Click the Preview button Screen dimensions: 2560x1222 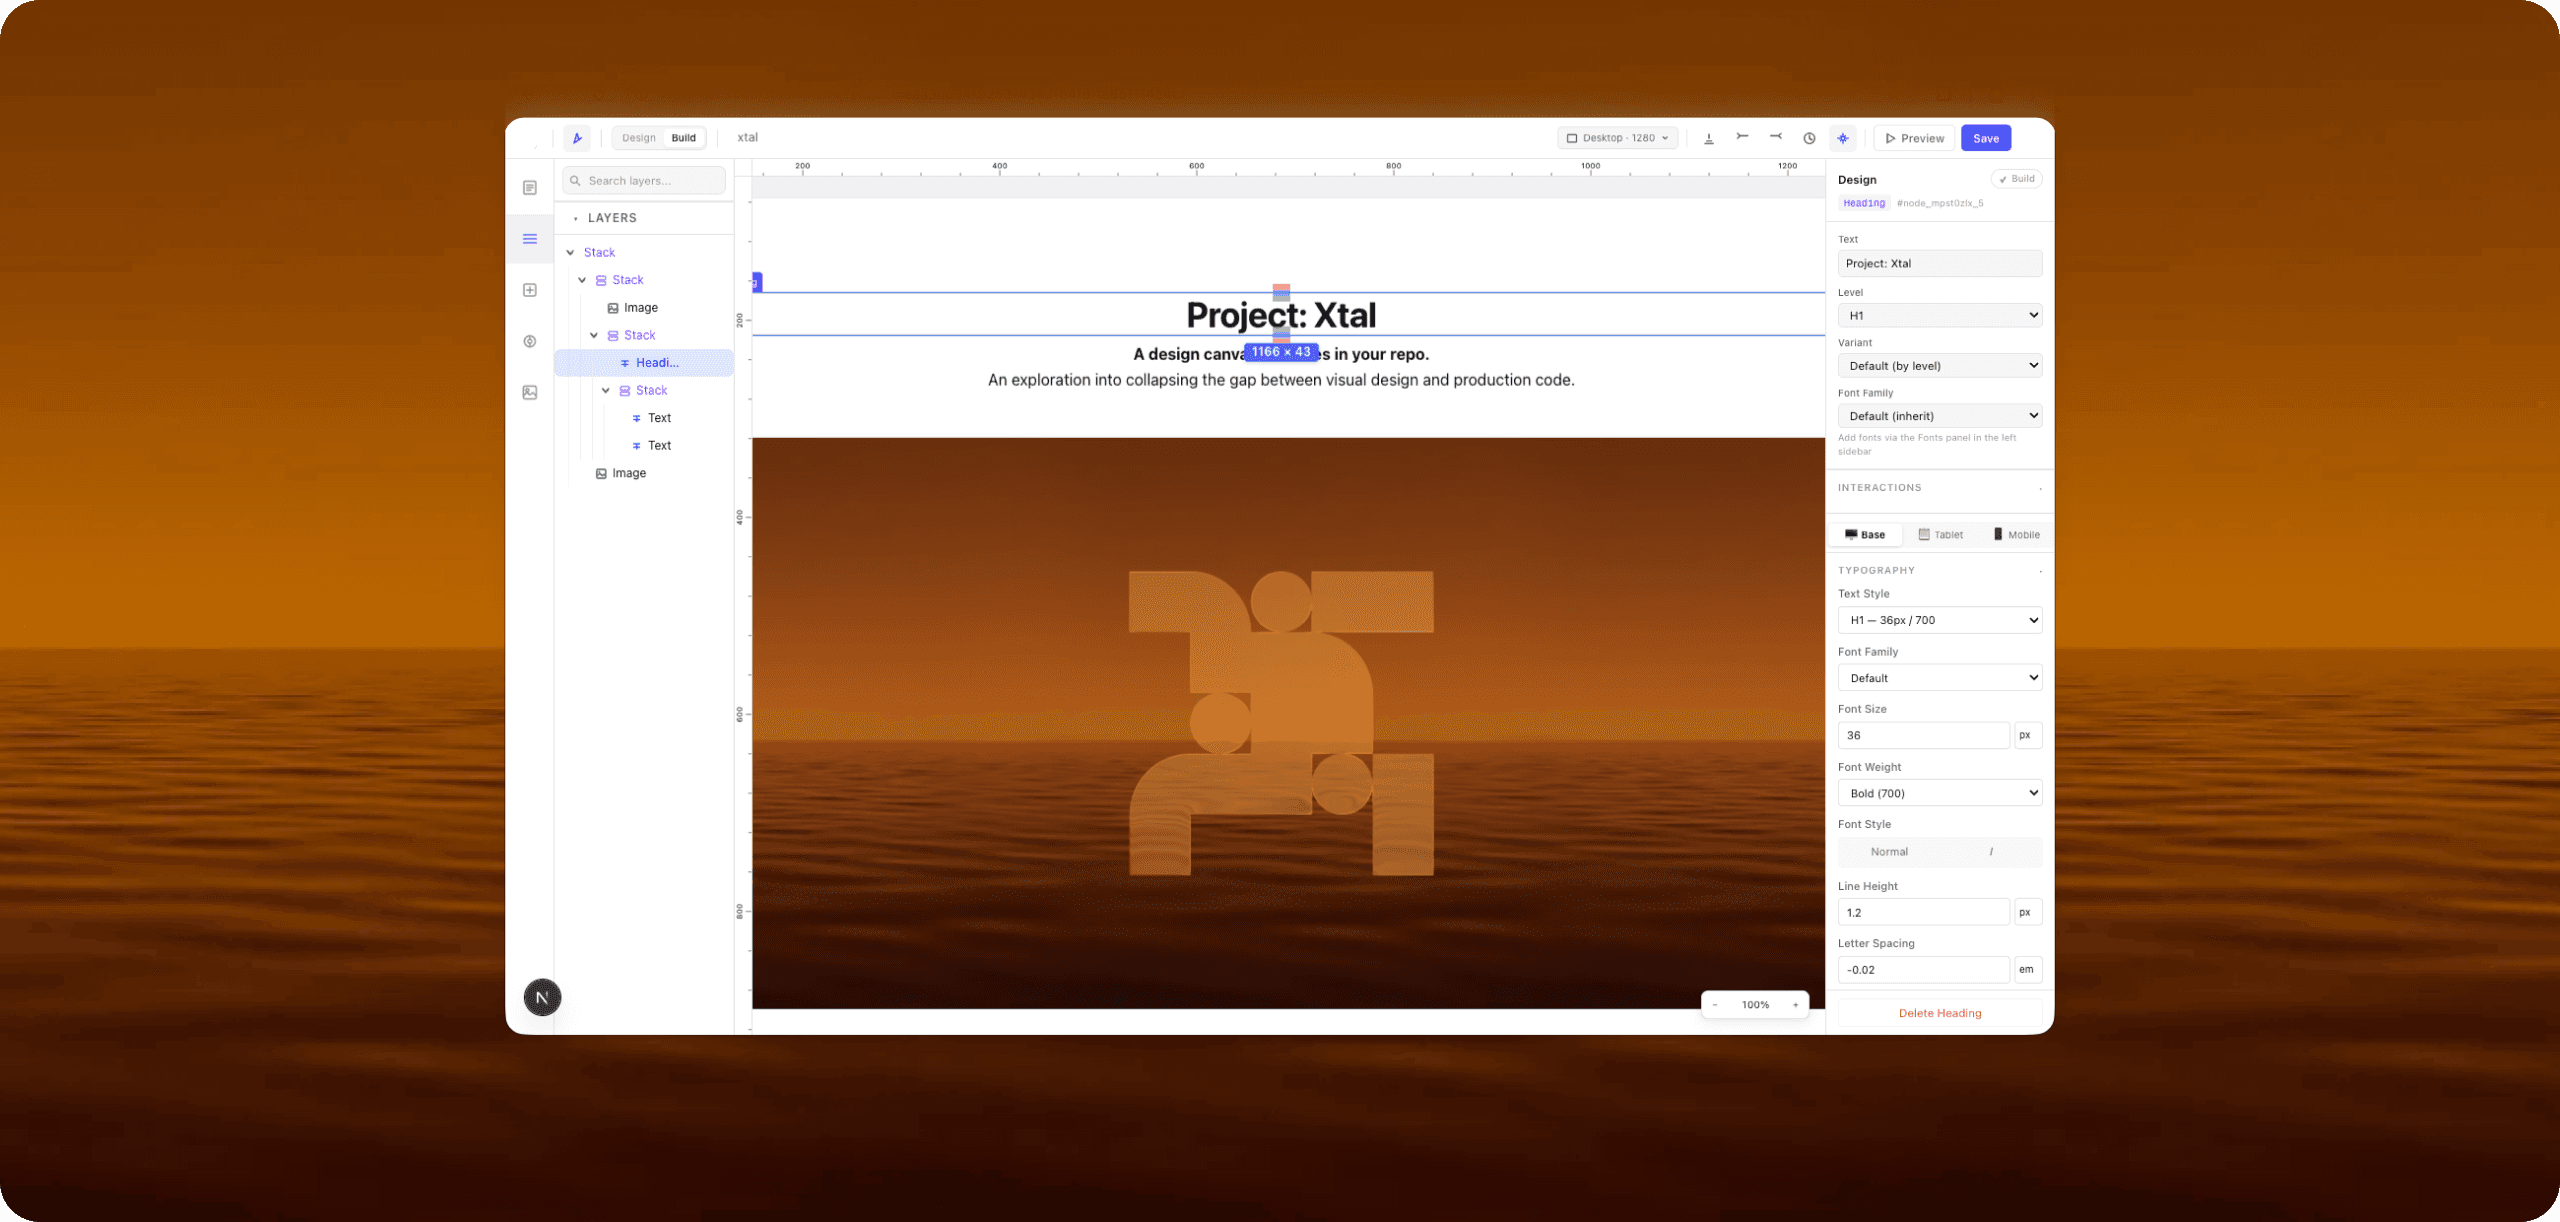click(1914, 138)
